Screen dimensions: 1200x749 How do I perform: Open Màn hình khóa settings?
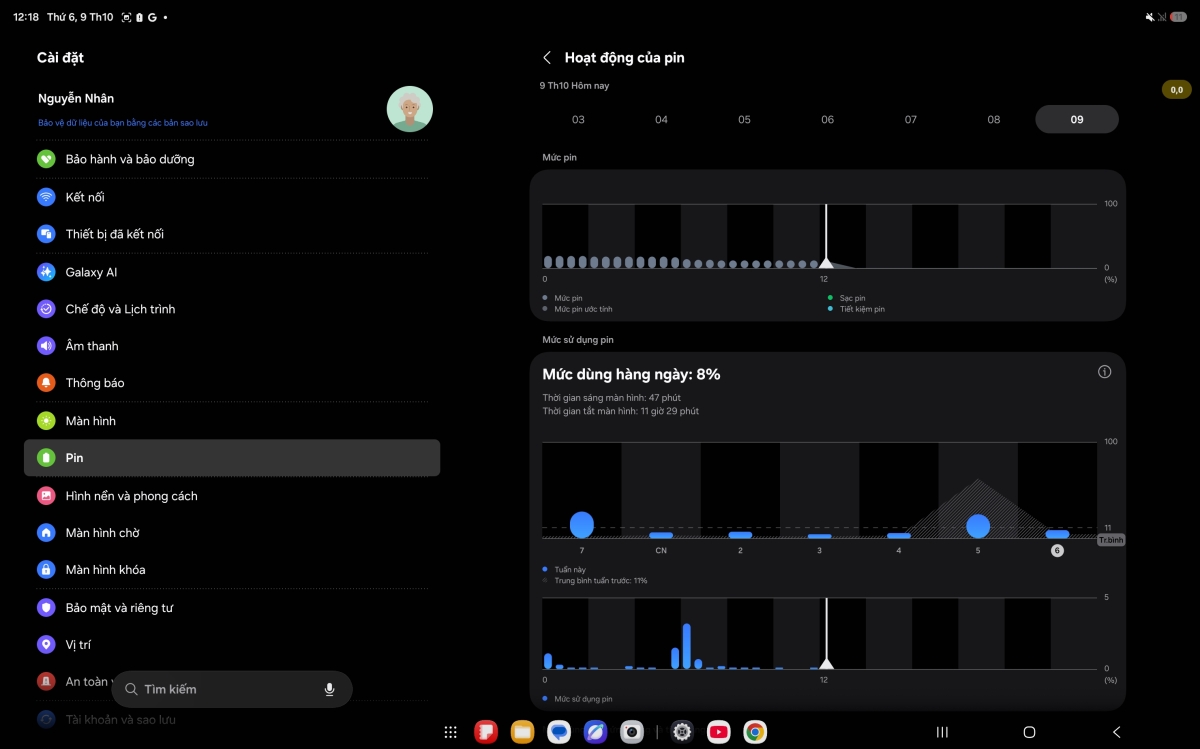click(232, 570)
